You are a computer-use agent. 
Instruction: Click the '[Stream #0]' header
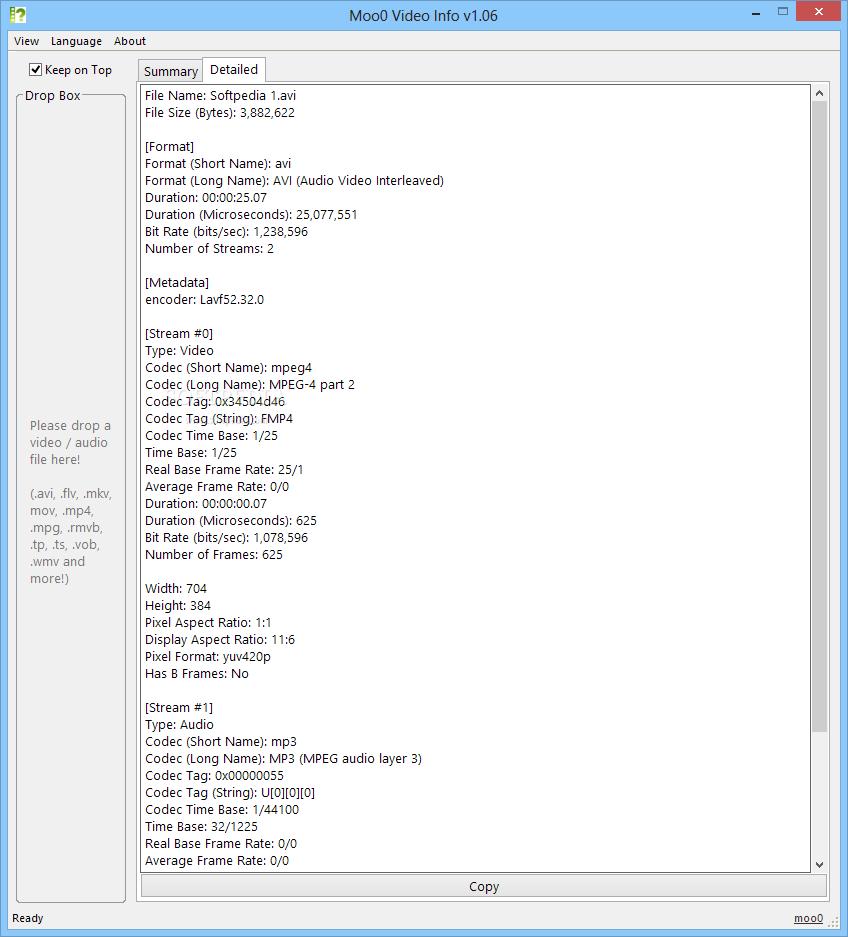pos(179,333)
